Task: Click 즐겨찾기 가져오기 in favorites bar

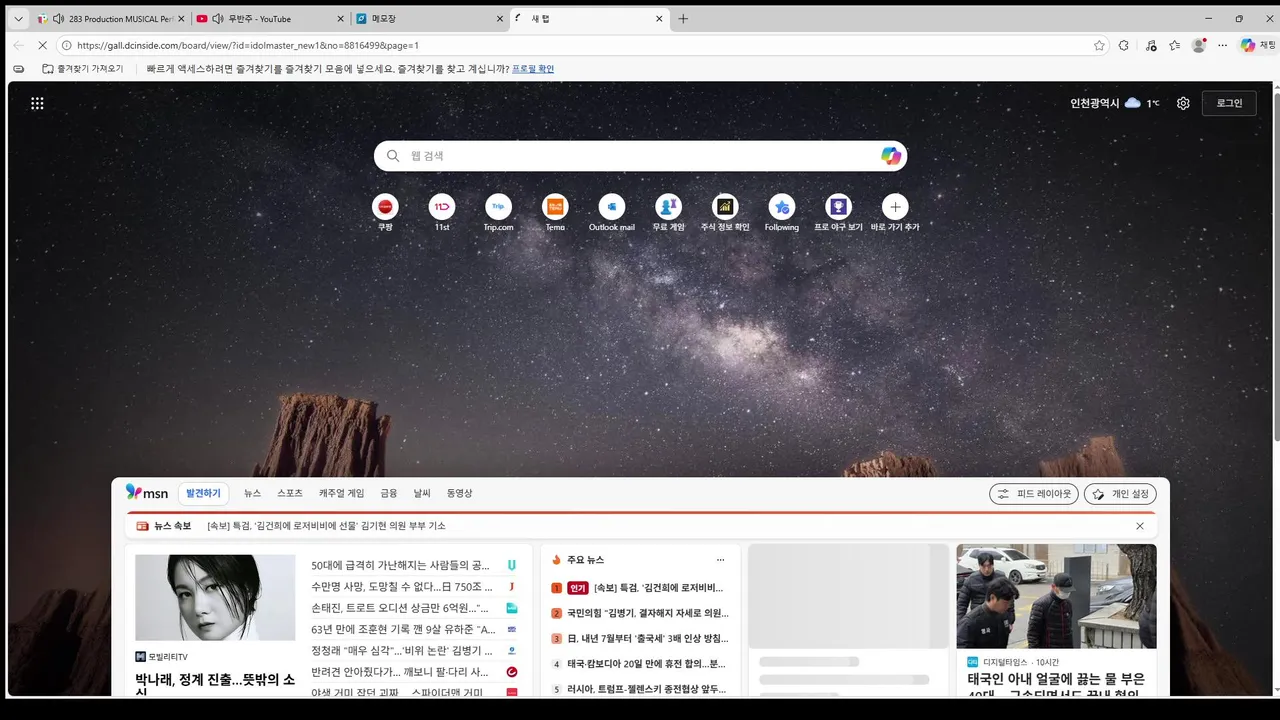Action: [x=83, y=69]
